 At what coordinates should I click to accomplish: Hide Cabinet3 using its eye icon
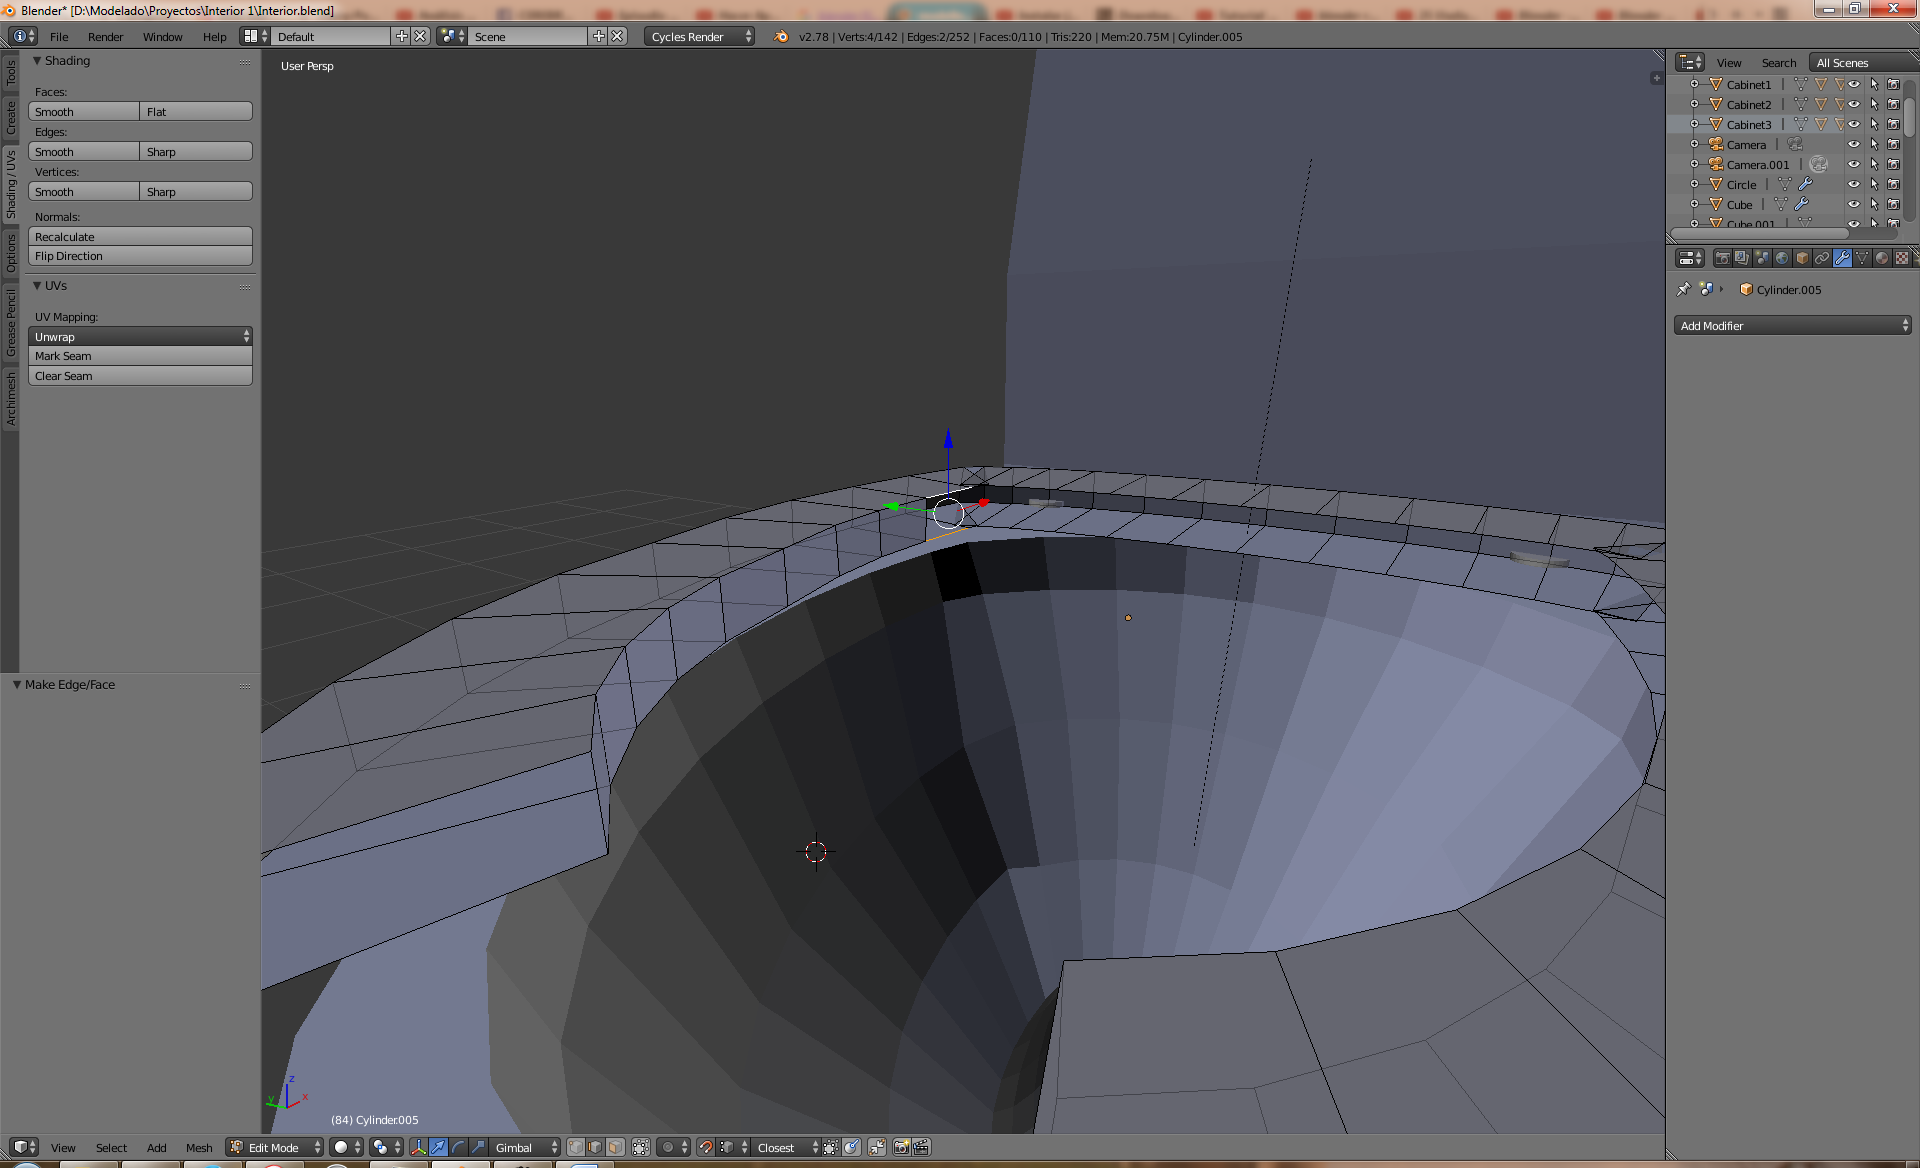[x=1854, y=124]
